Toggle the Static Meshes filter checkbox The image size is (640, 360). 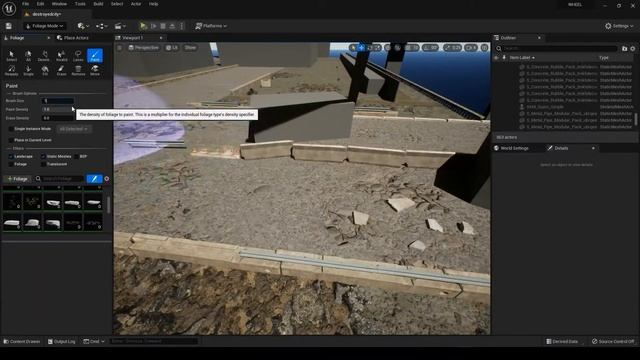[x=43, y=156]
